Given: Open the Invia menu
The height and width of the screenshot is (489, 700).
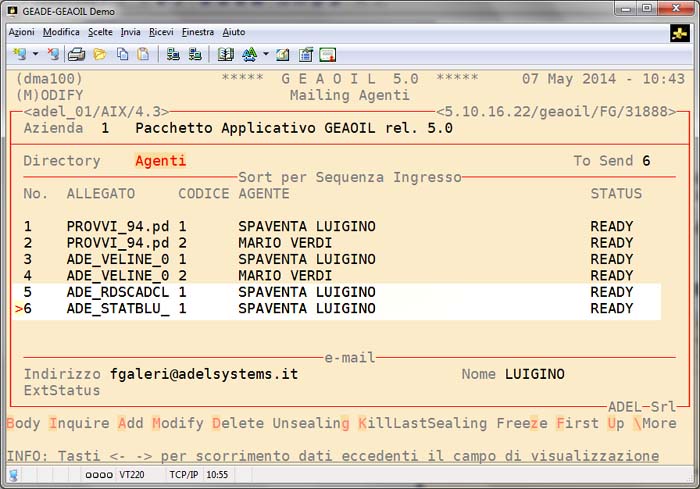Looking at the screenshot, I should click(129, 32).
